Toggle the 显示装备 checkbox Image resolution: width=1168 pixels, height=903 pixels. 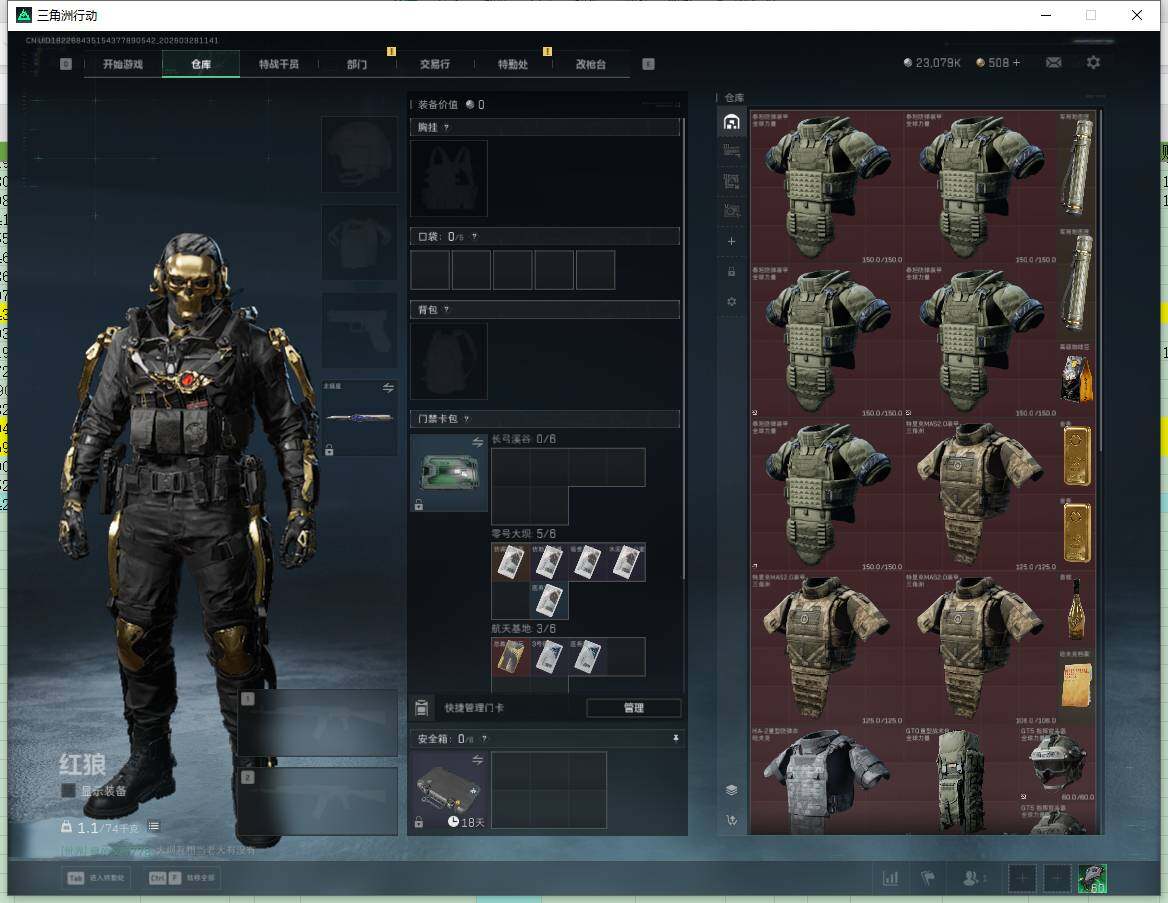(x=68, y=790)
